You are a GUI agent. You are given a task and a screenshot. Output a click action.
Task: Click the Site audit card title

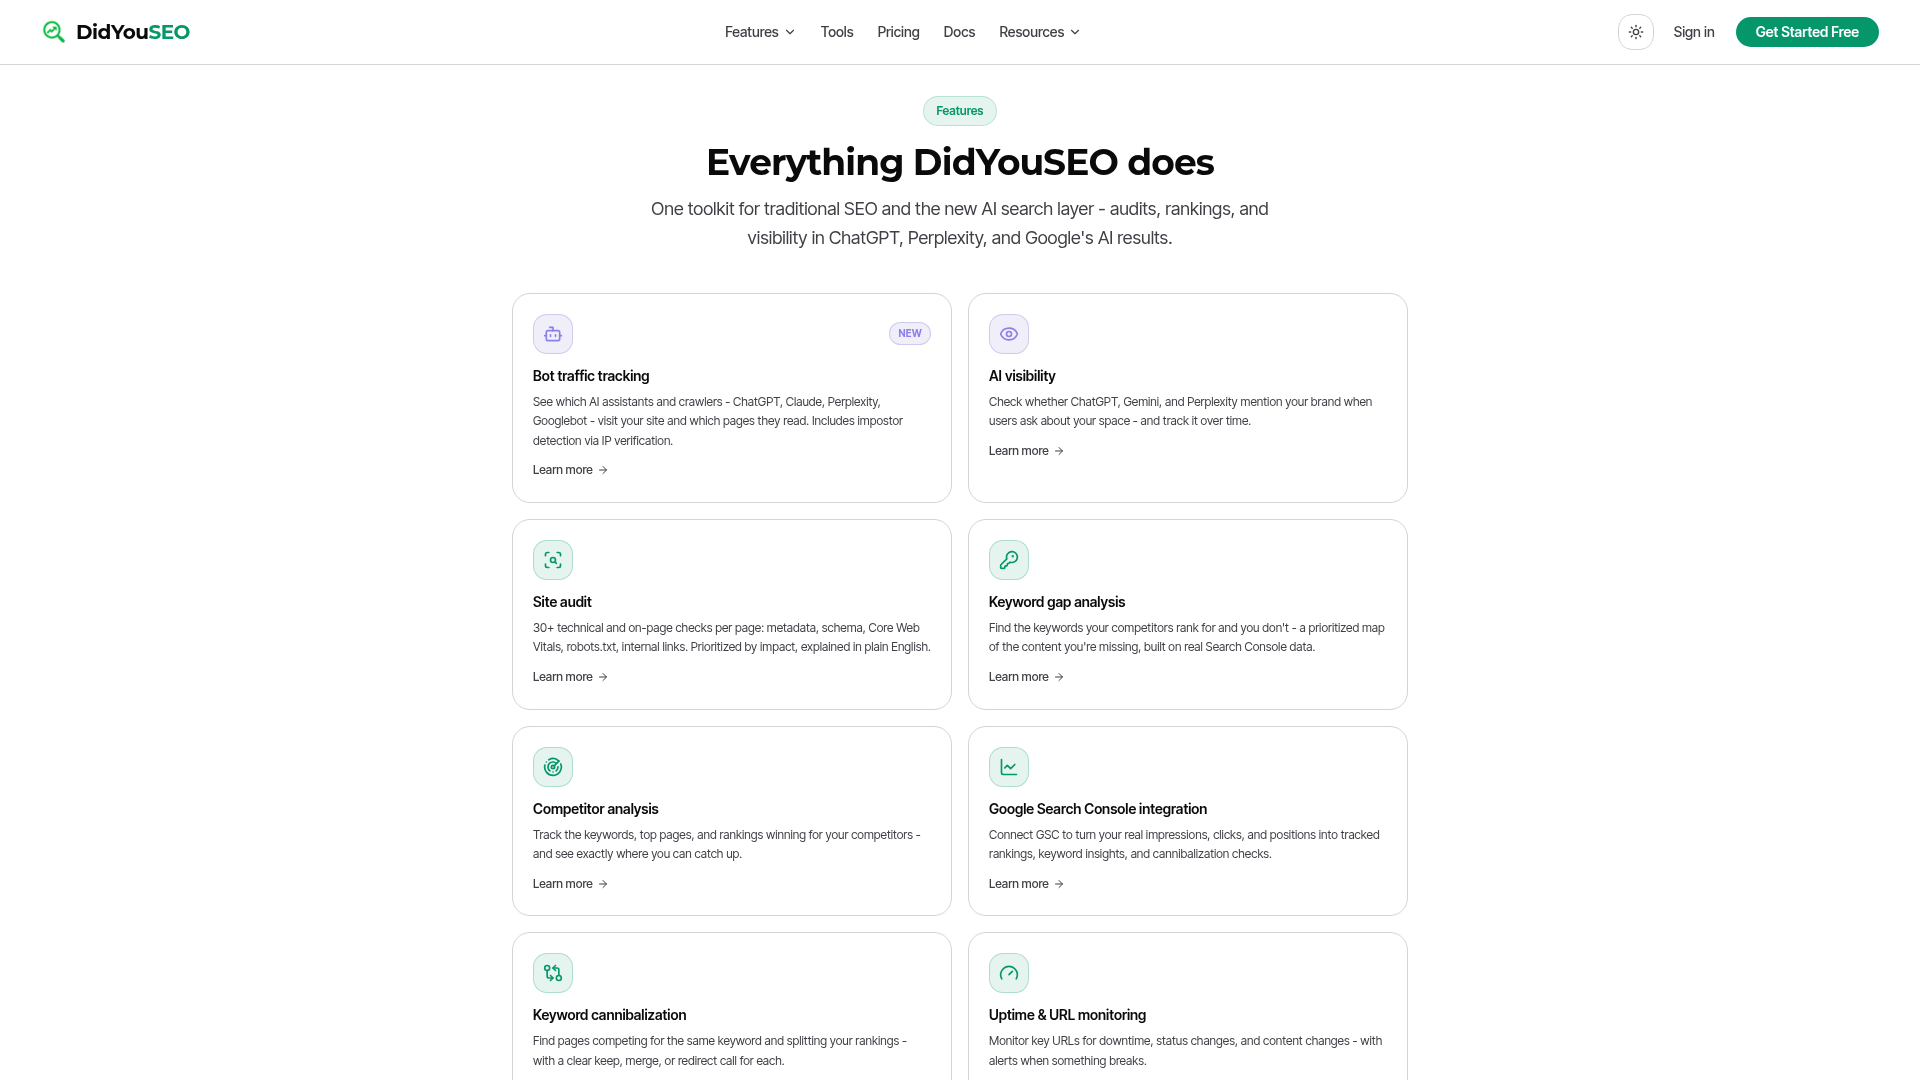[562, 602]
